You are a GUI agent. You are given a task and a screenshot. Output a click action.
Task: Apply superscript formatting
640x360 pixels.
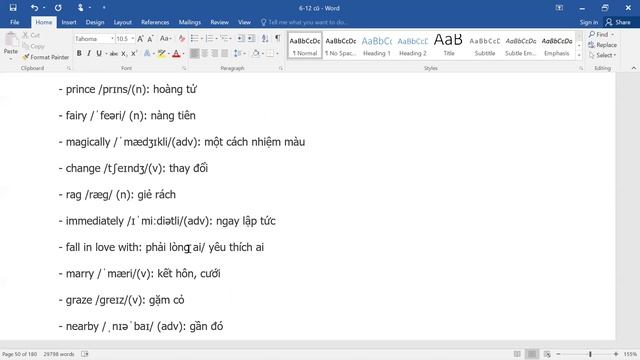(x=134, y=53)
